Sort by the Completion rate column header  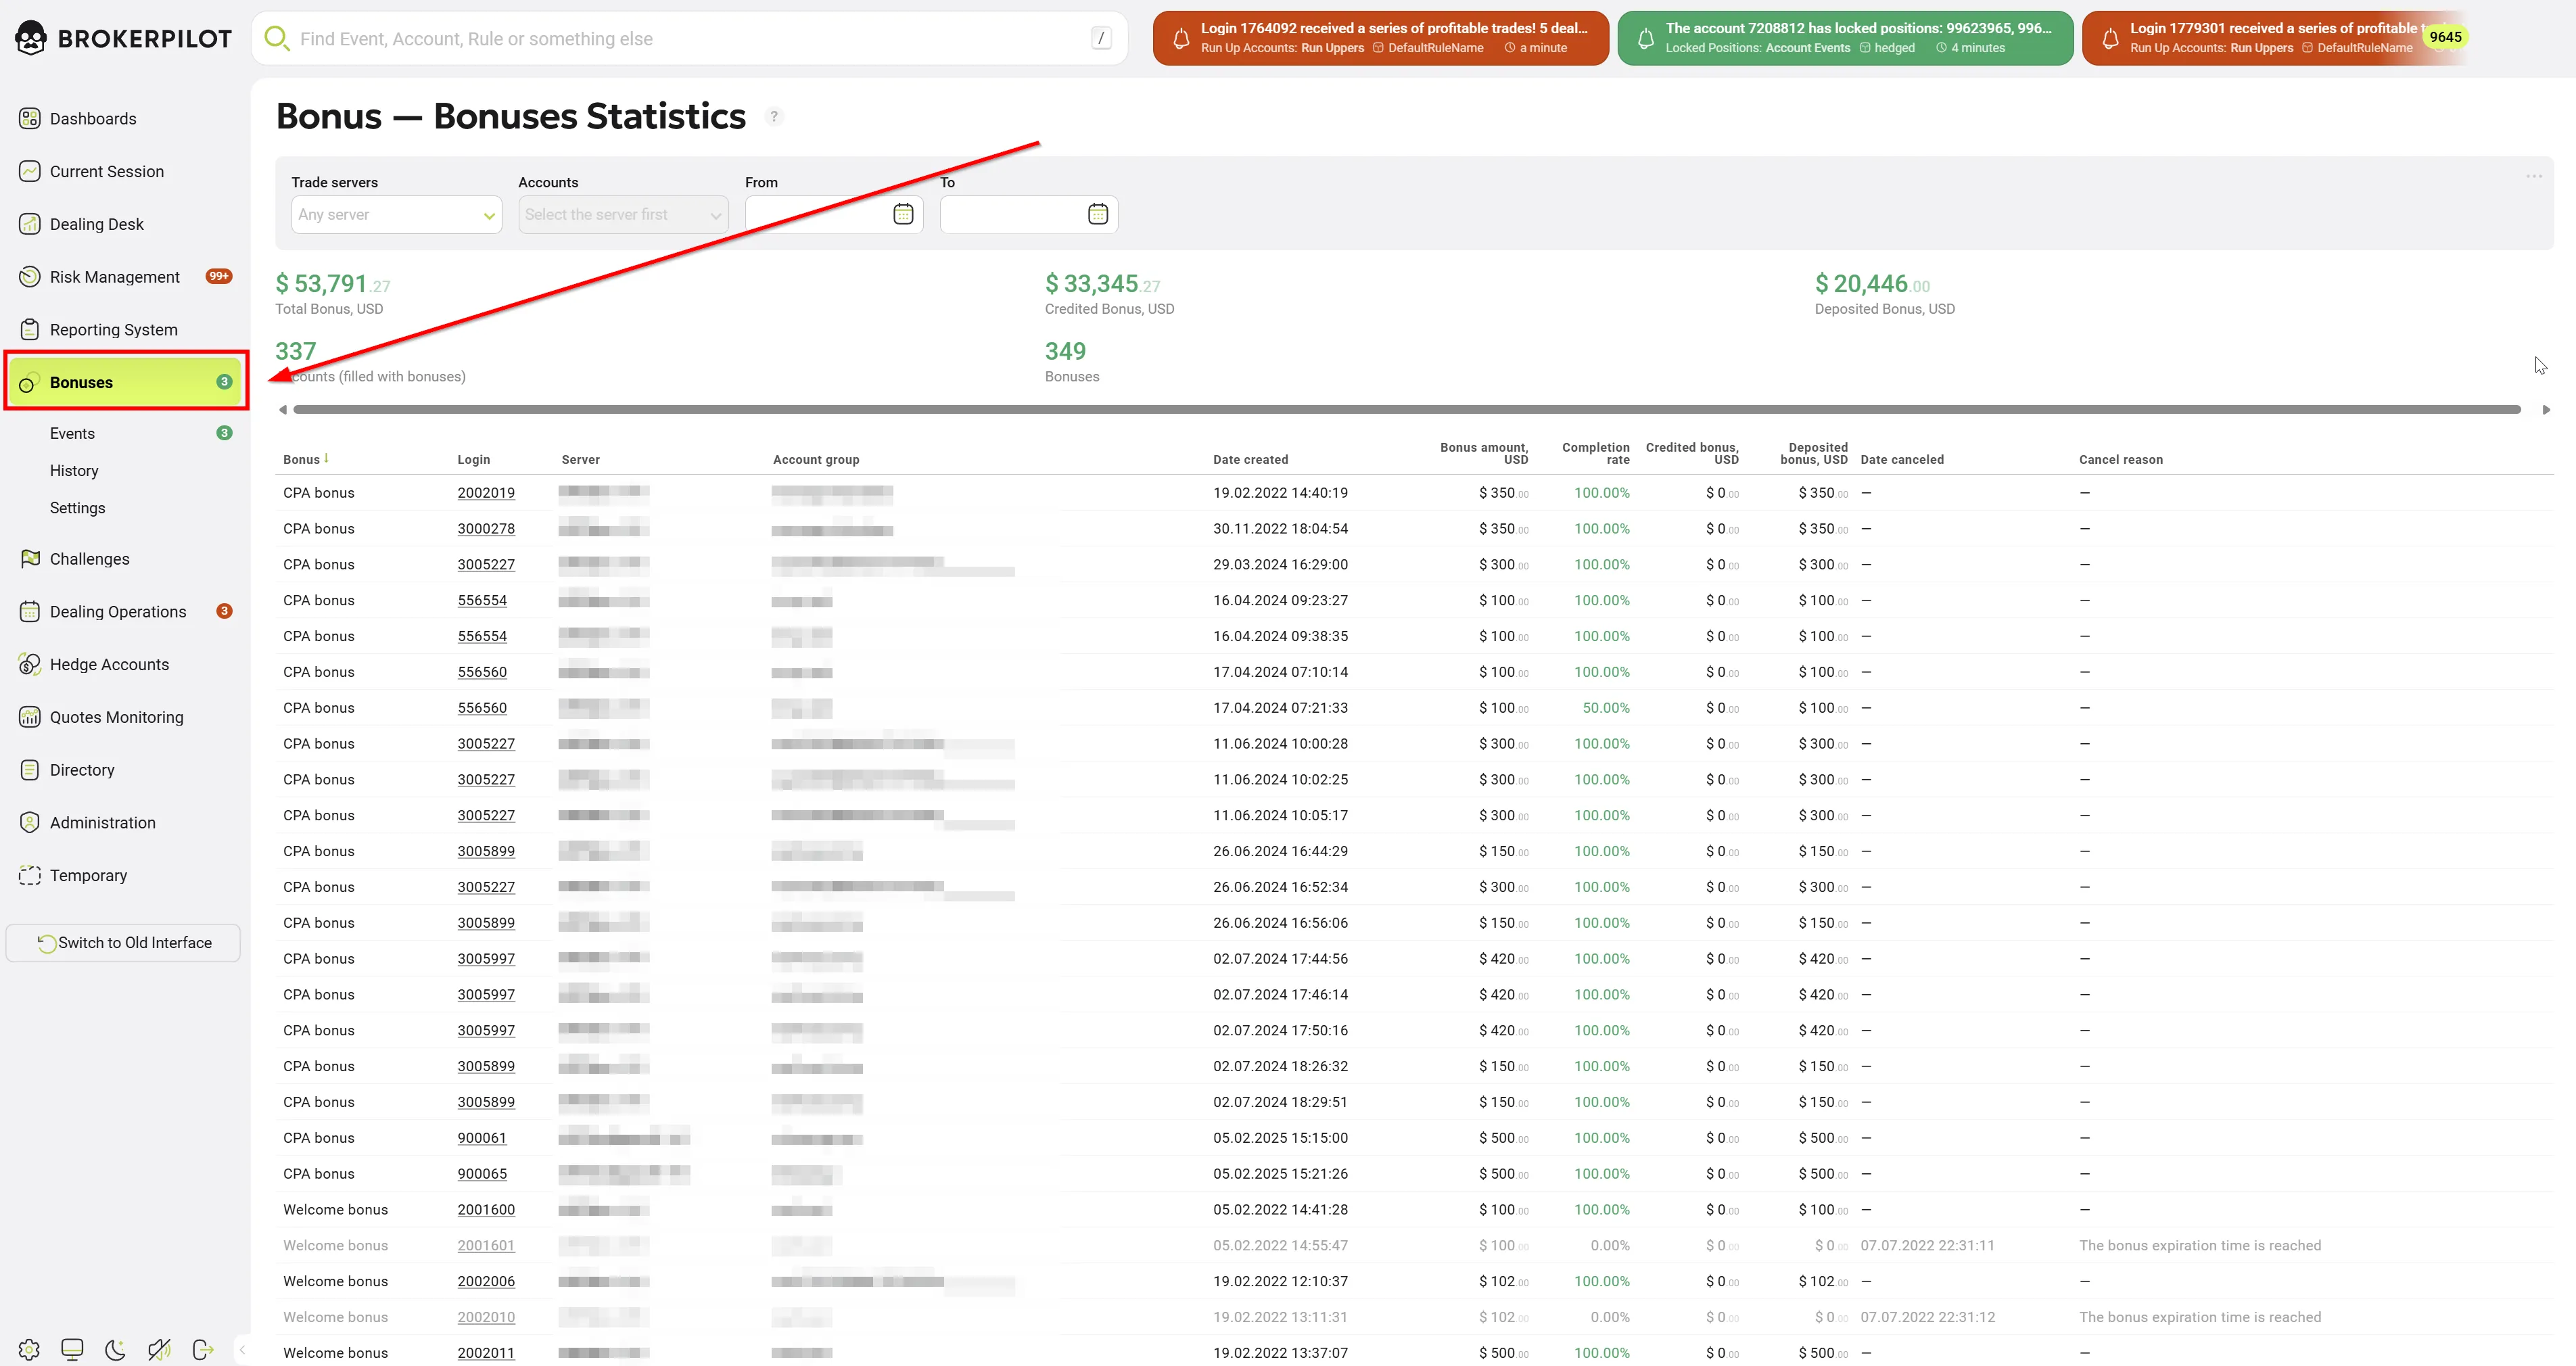1596,453
